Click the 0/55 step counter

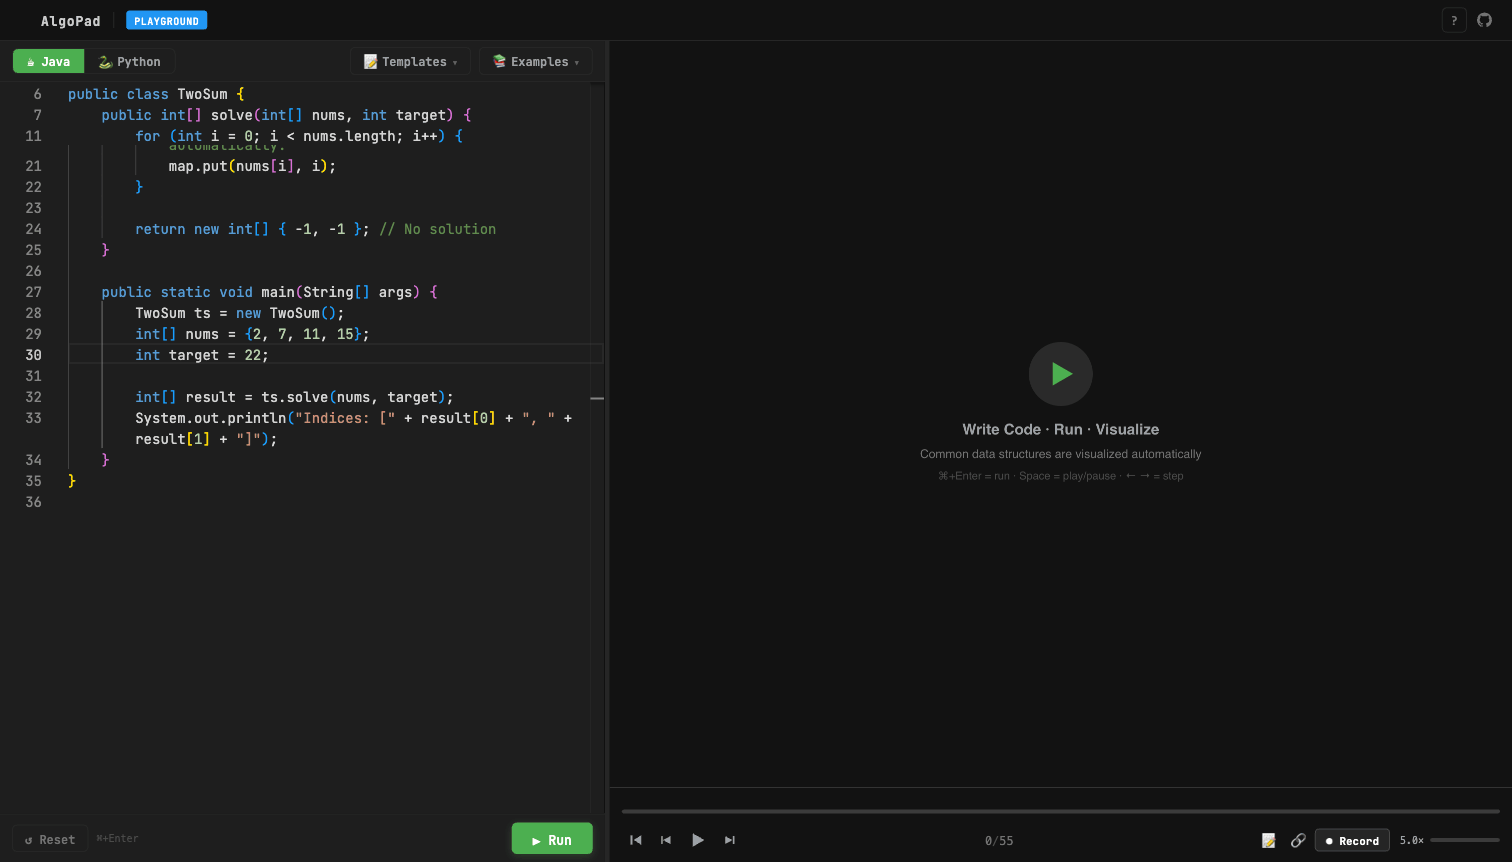pyautogui.click(x=999, y=841)
